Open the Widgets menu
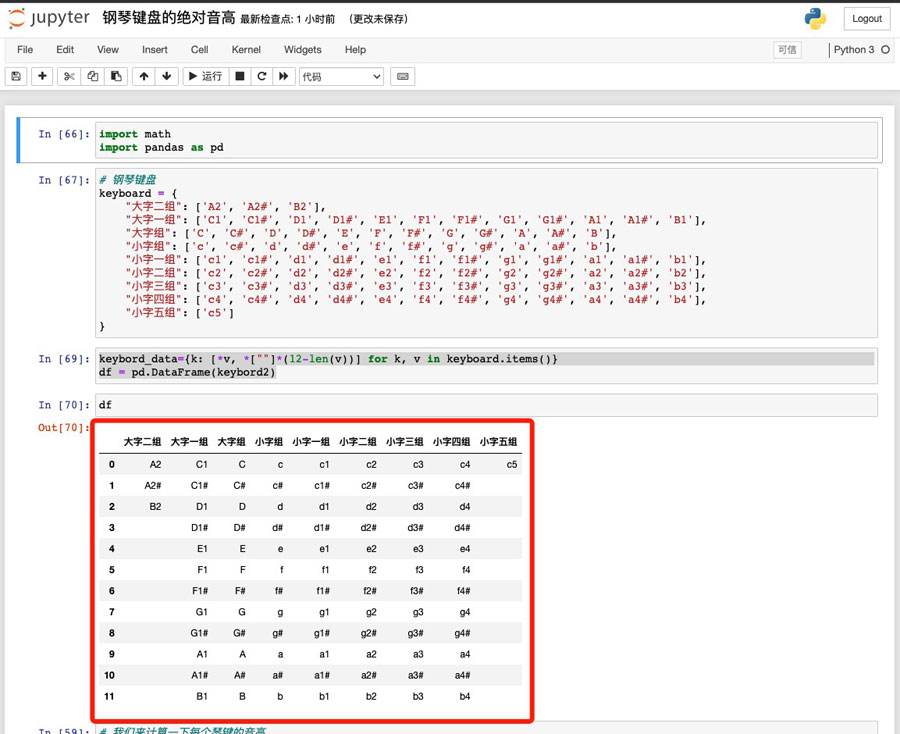This screenshot has height=734, width=900. 302,50
